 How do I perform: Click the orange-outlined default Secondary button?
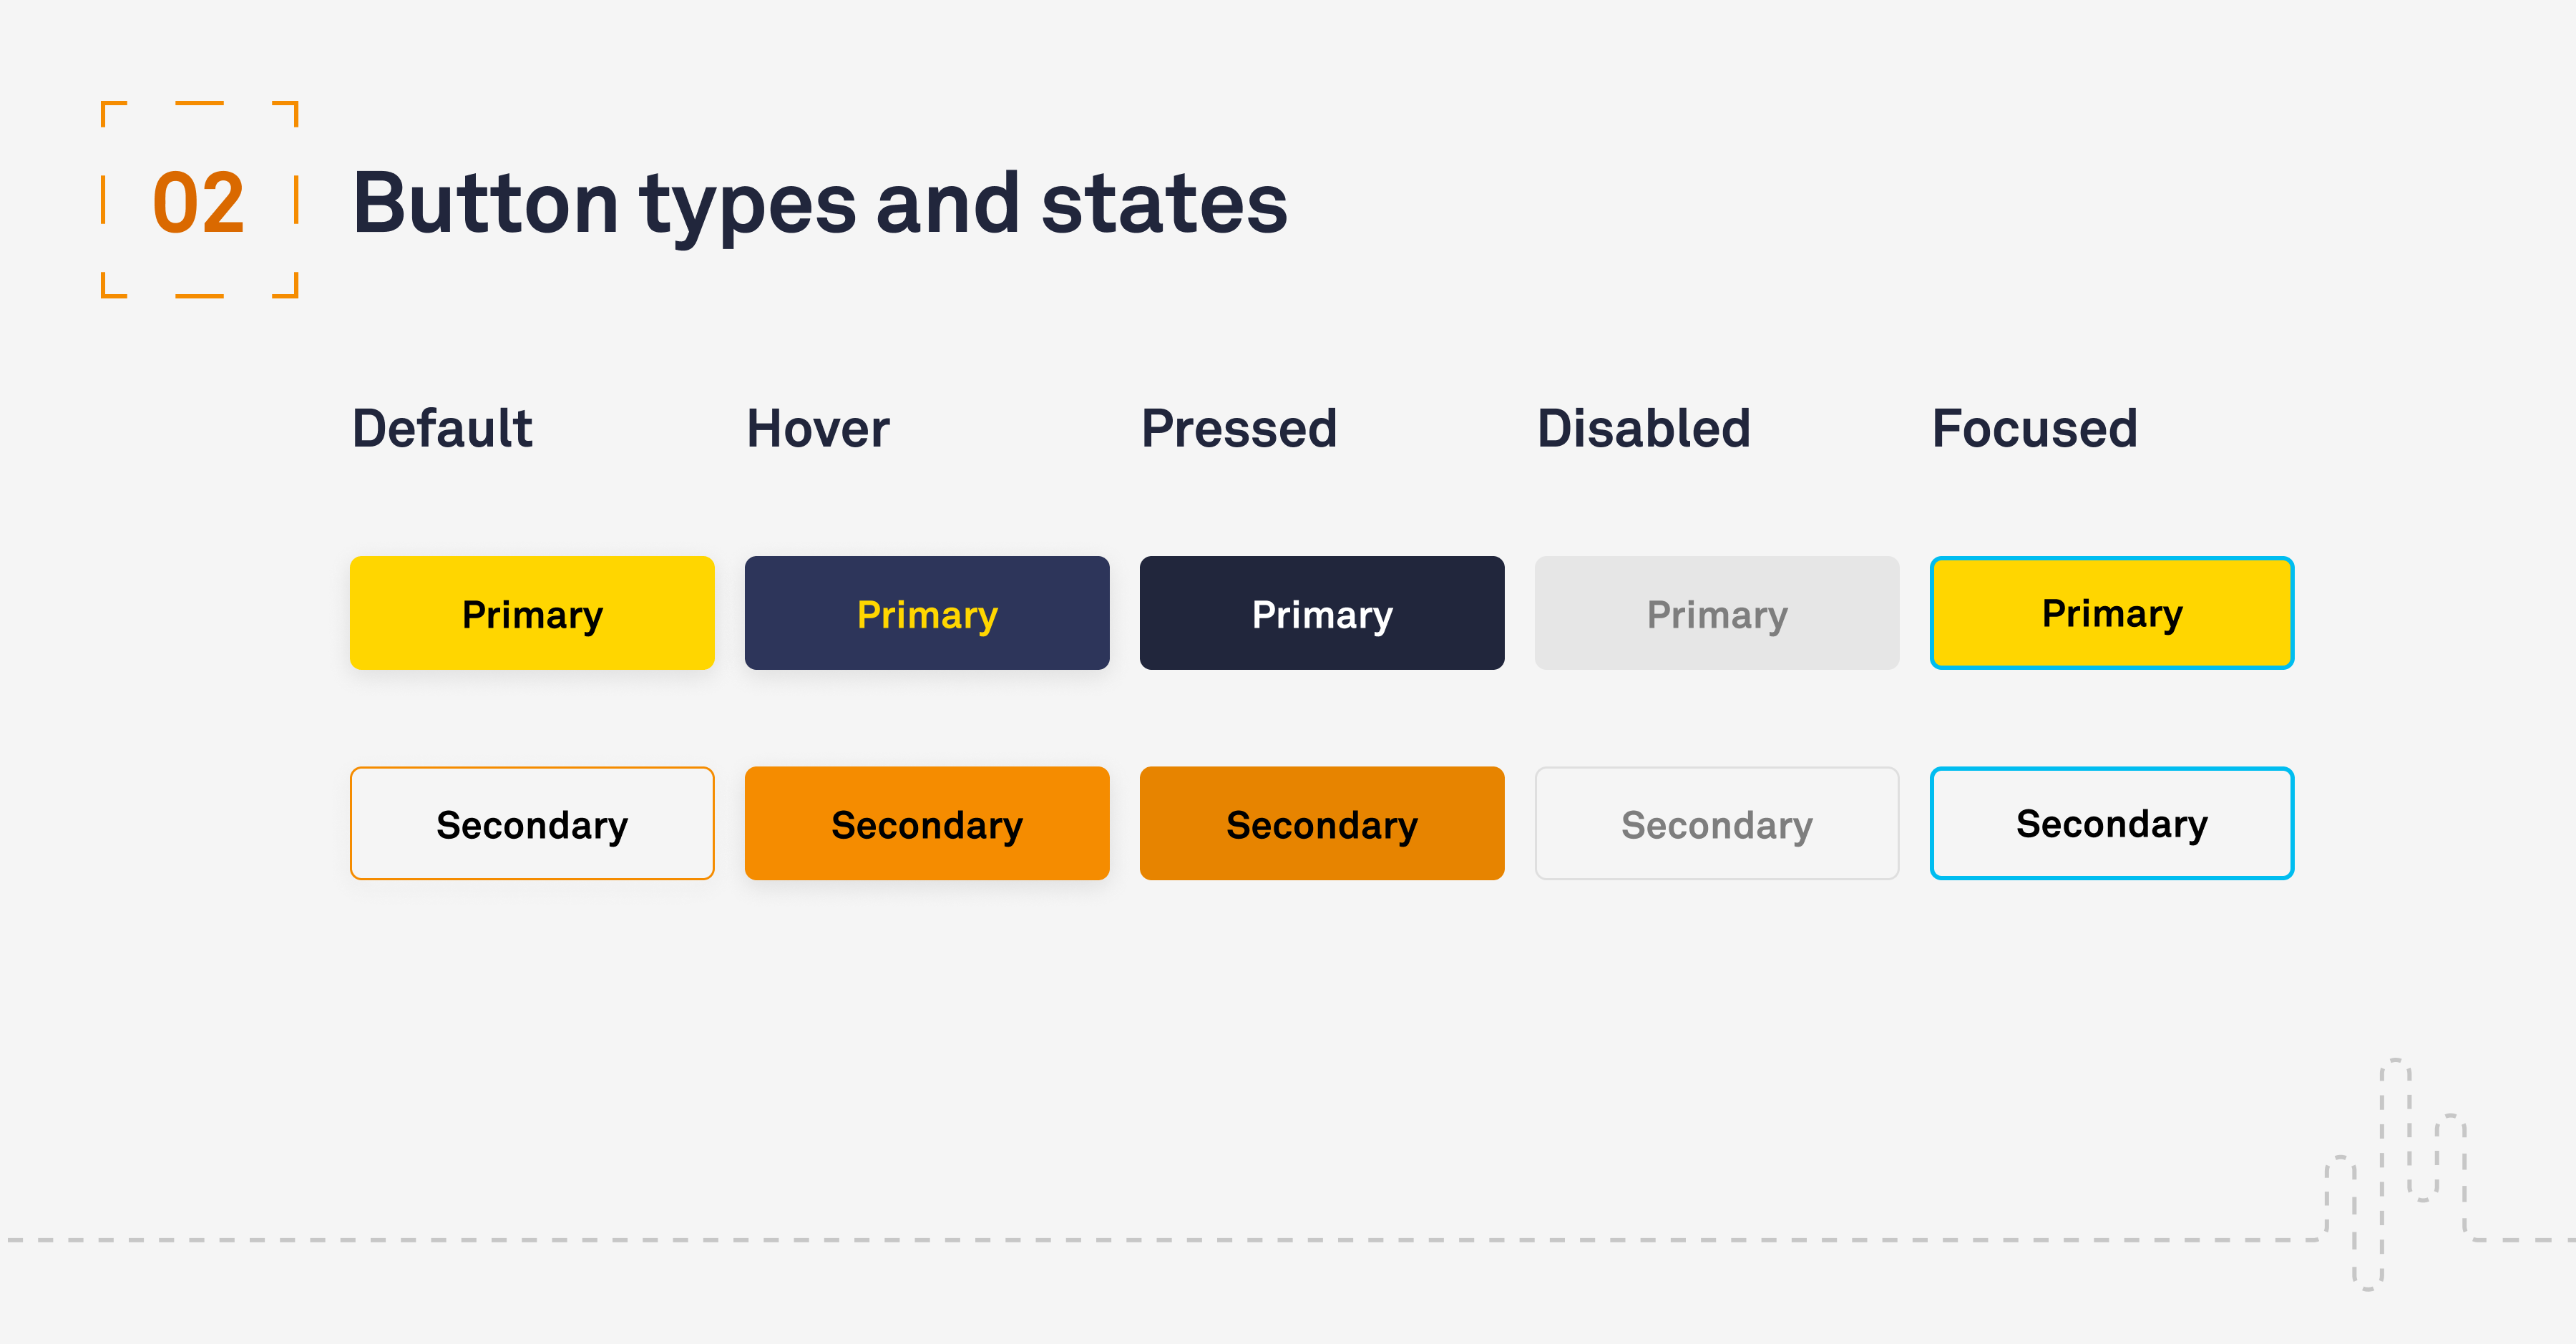[532, 824]
